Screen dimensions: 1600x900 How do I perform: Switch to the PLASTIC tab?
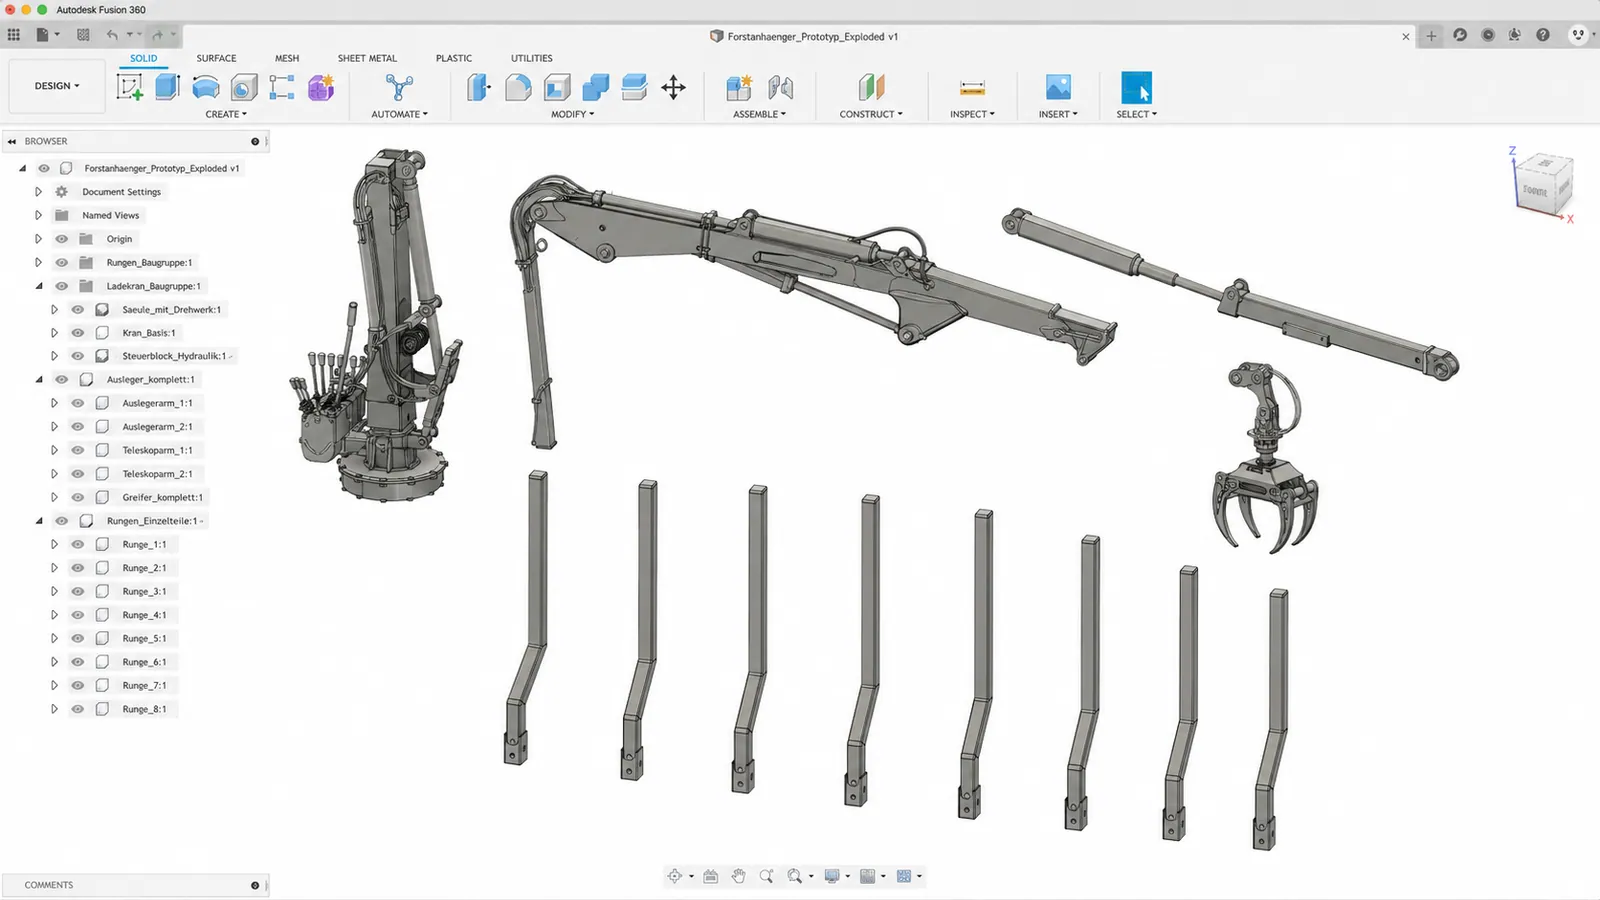[454, 58]
